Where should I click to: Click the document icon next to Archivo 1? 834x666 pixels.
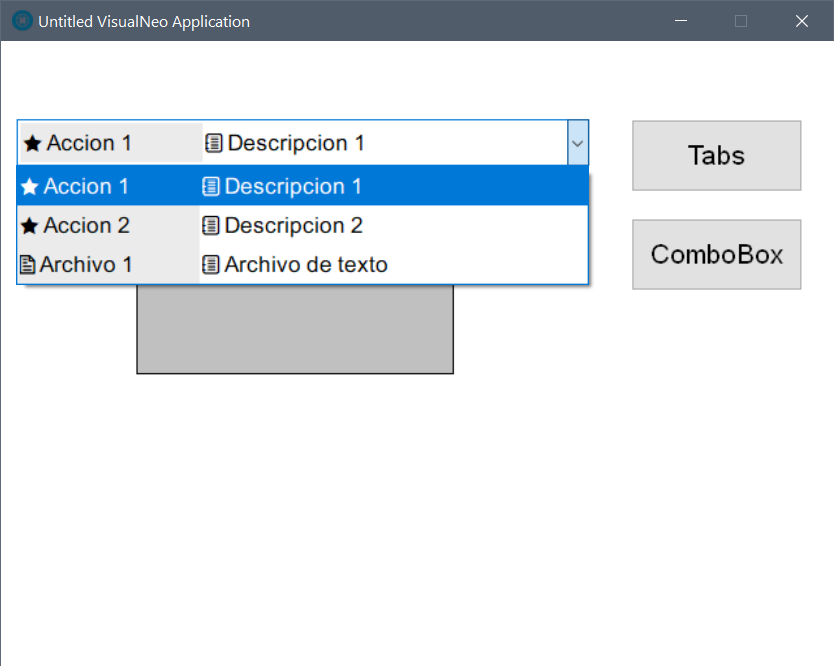[28, 265]
